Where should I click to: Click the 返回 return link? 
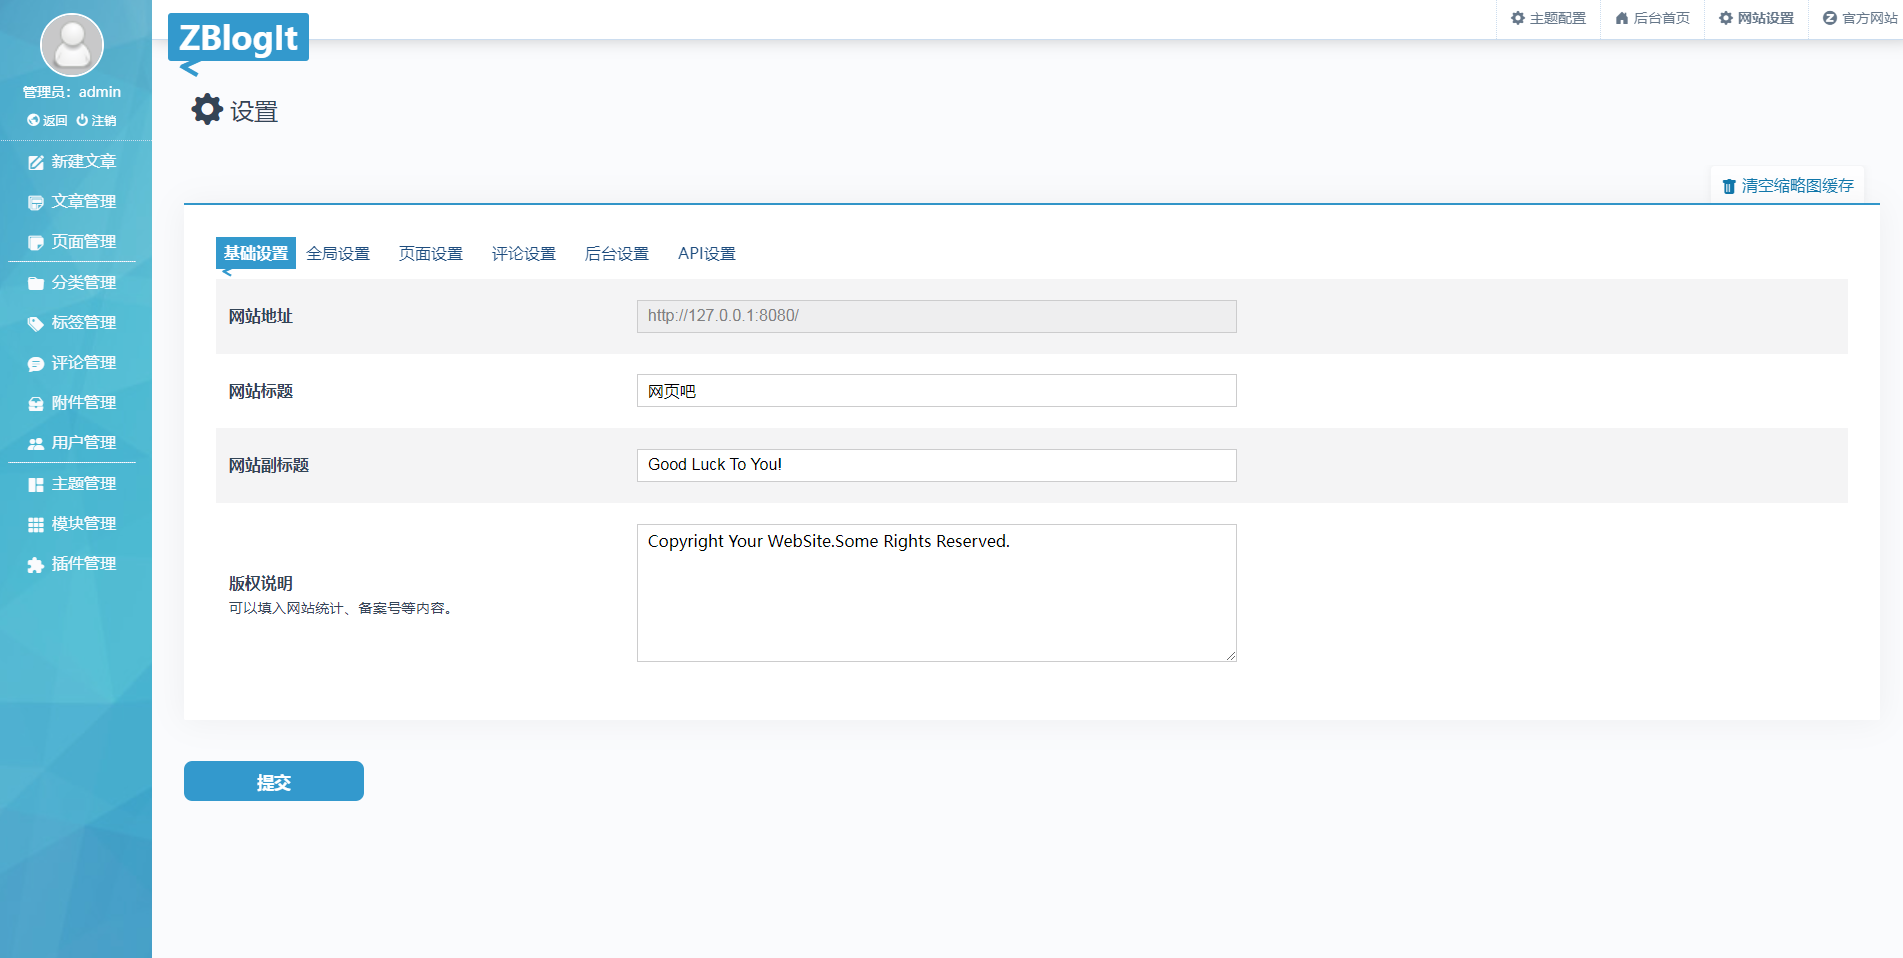47,120
